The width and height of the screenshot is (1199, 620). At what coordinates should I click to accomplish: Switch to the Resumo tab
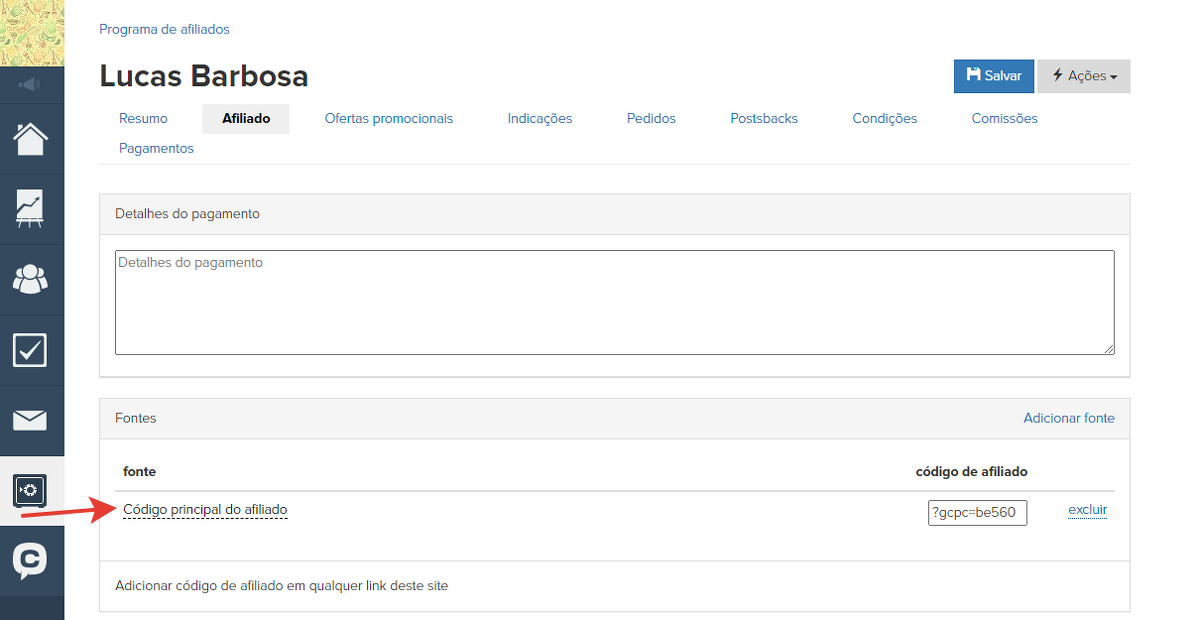point(143,118)
